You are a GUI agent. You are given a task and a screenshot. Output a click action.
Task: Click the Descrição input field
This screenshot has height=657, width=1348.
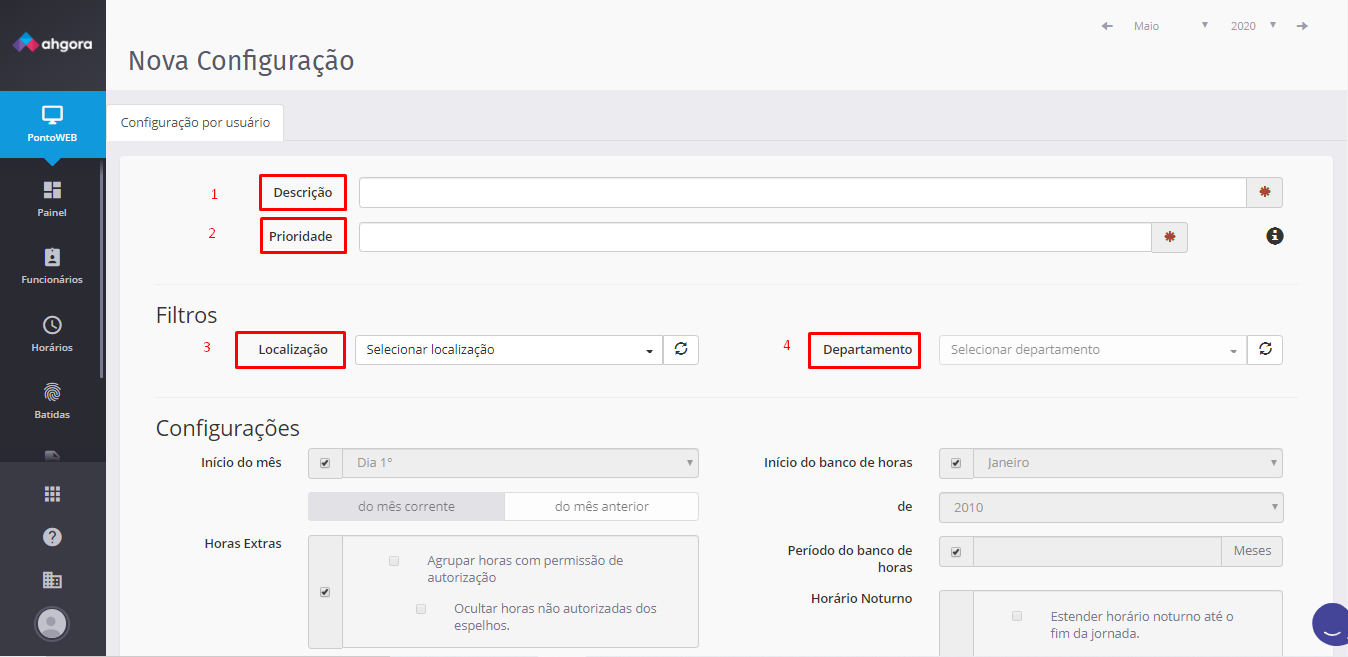(802, 192)
